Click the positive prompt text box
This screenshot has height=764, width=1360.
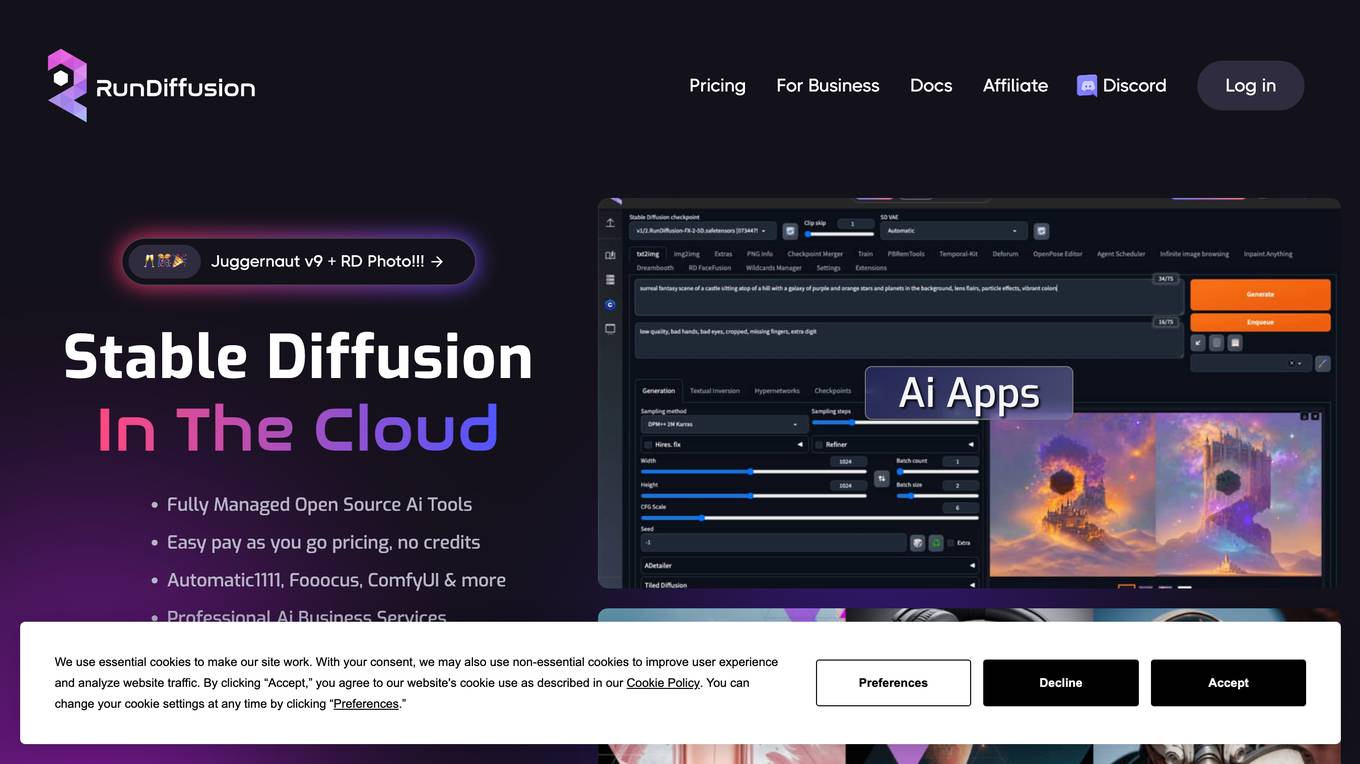[x=909, y=297]
